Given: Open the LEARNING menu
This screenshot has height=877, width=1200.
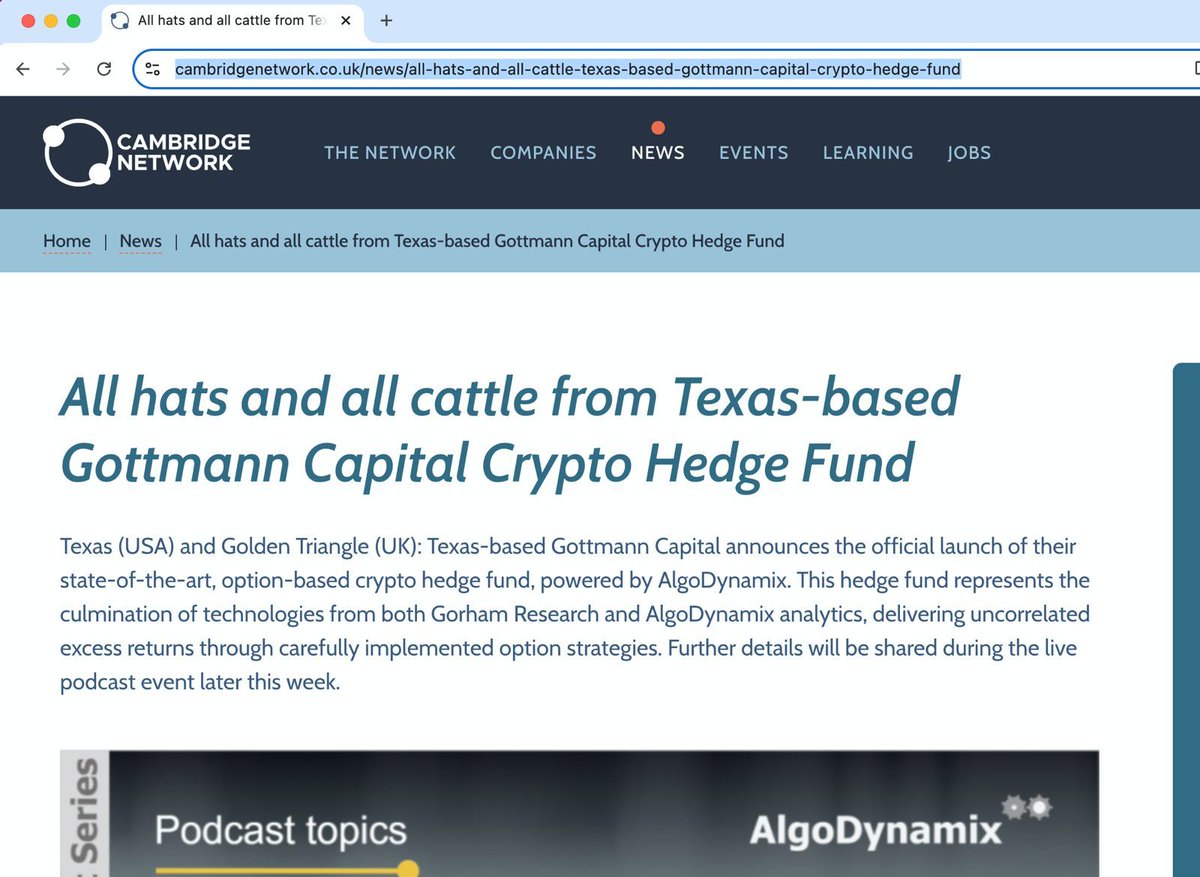Looking at the screenshot, I should click(x=868, y=153).
